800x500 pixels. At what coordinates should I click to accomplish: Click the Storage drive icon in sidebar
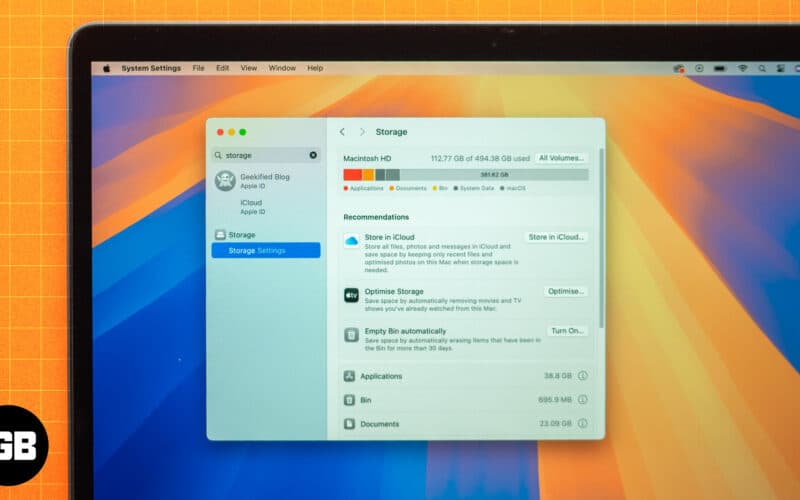pos(220,235)
